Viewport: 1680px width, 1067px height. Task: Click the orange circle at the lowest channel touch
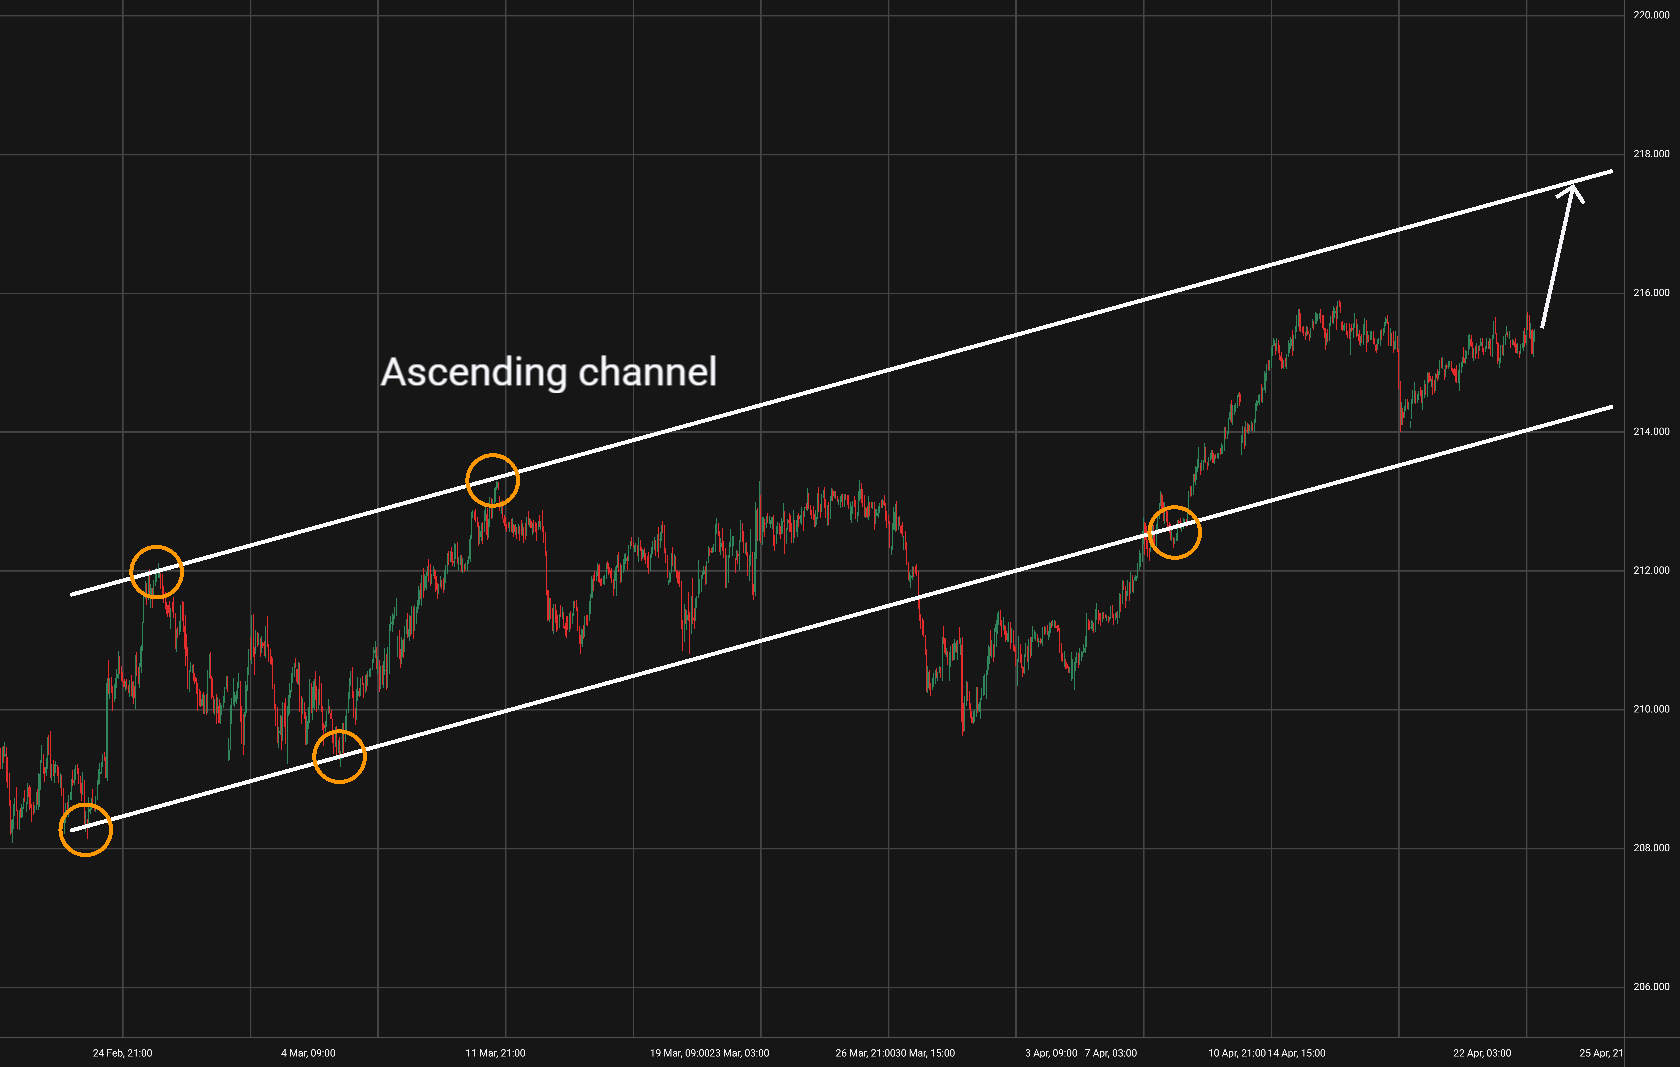click(85, 829)
